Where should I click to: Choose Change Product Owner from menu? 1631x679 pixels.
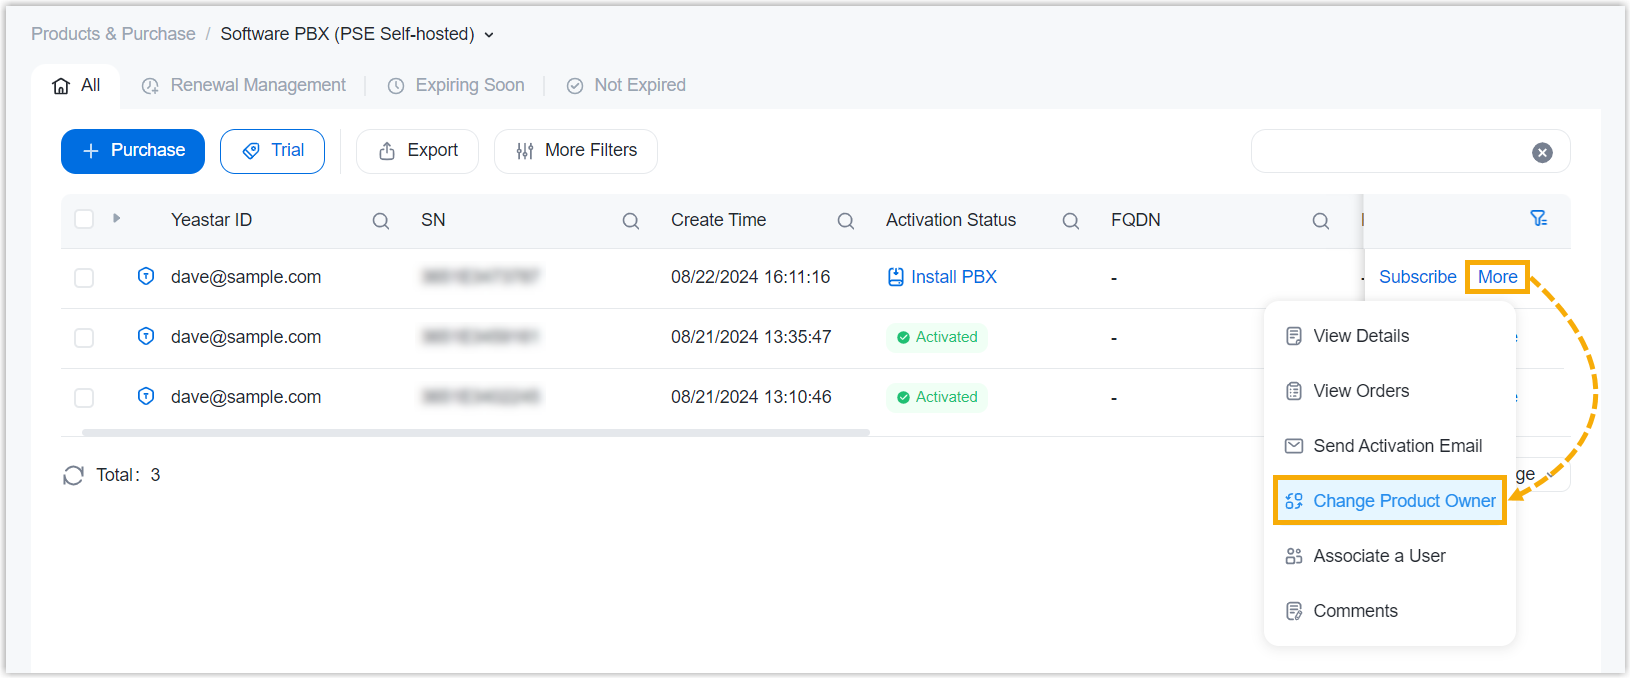tap(1403, 501)
